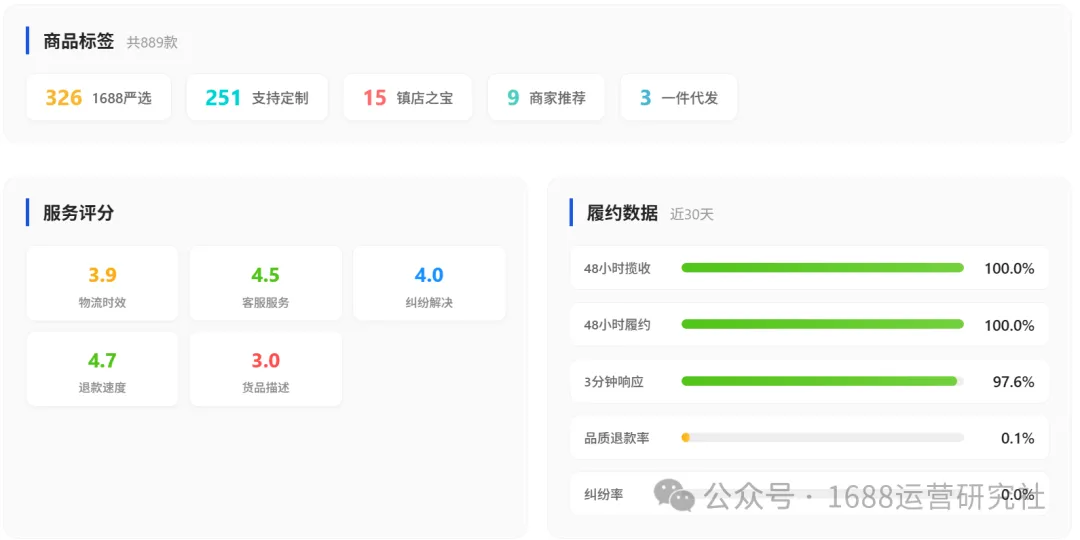This screenshot has height=540, width=1080.
Task: Click the 100.0% value beside 48小时揽收
Action: point(1009,269)
